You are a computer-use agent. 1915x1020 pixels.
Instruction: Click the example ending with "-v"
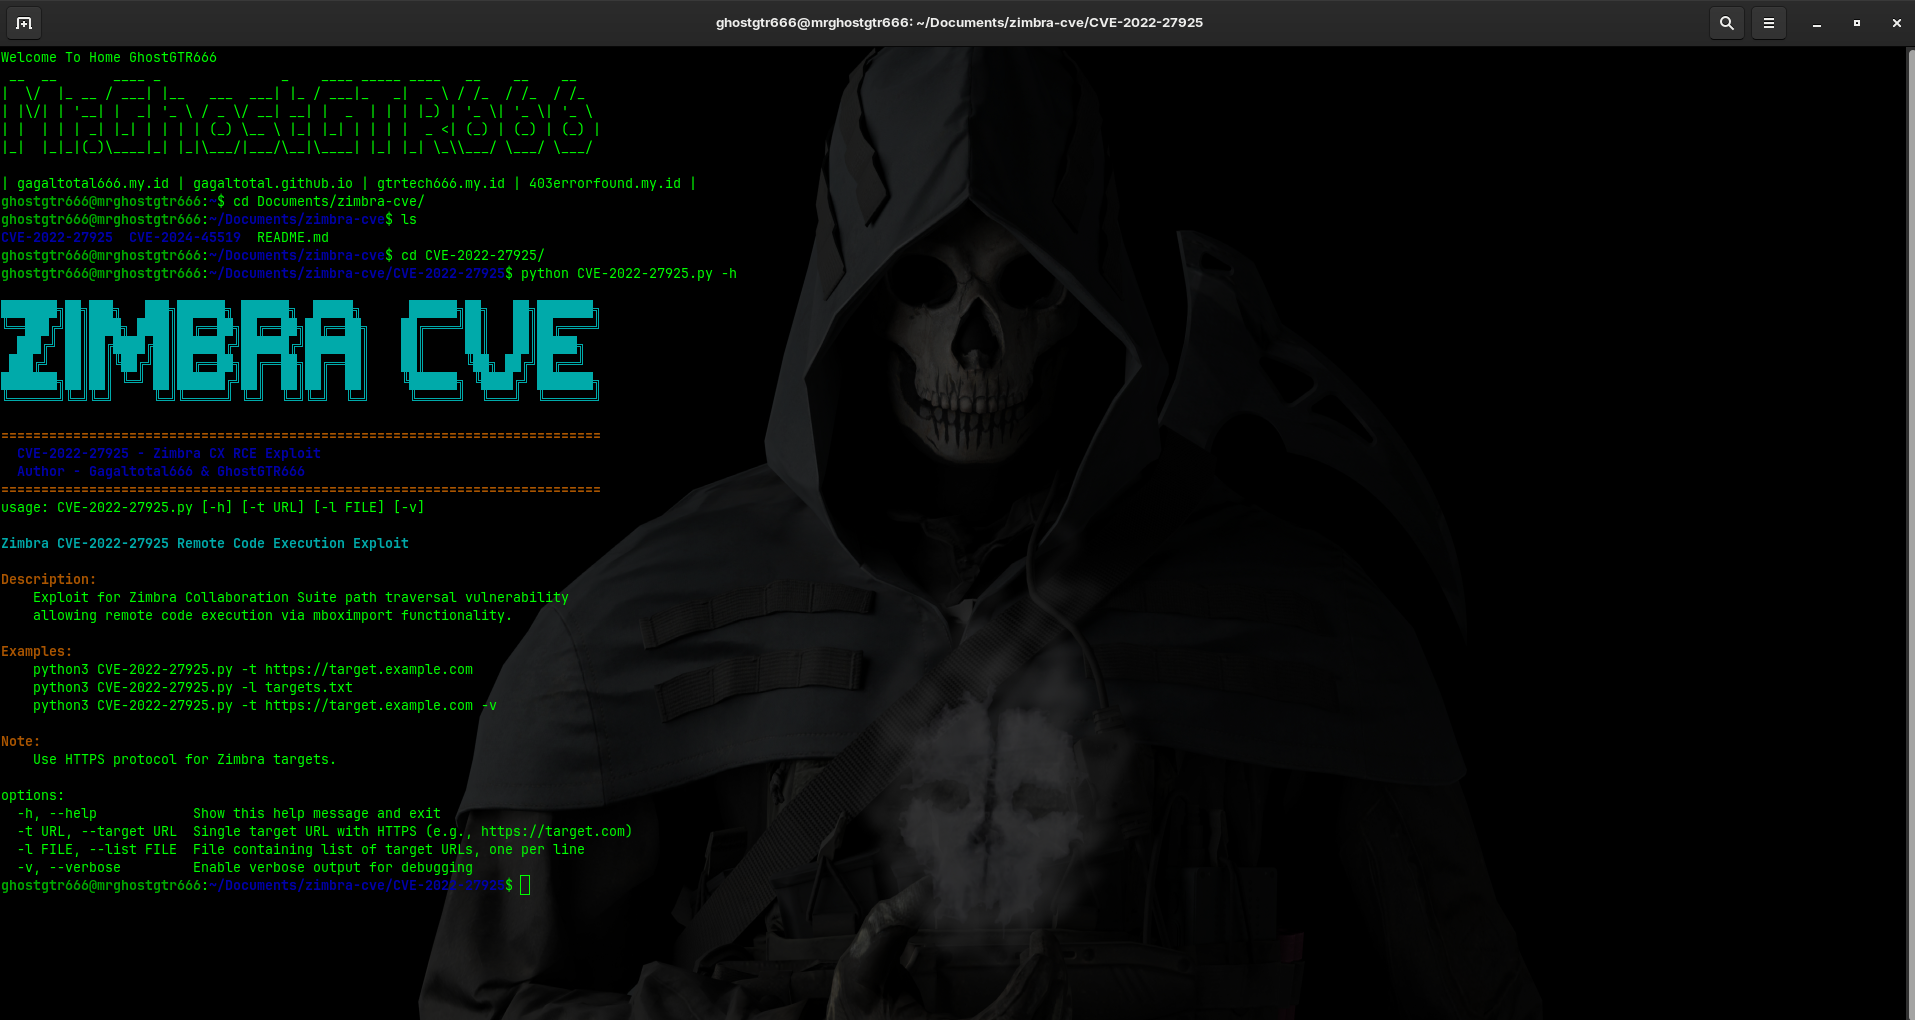[265, 705]
